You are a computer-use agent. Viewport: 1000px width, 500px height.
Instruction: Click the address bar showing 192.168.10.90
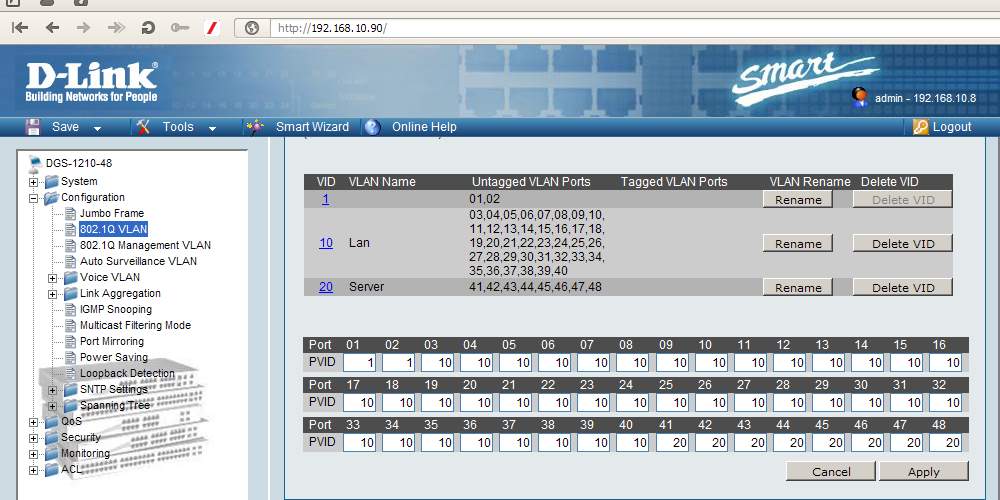635,28
